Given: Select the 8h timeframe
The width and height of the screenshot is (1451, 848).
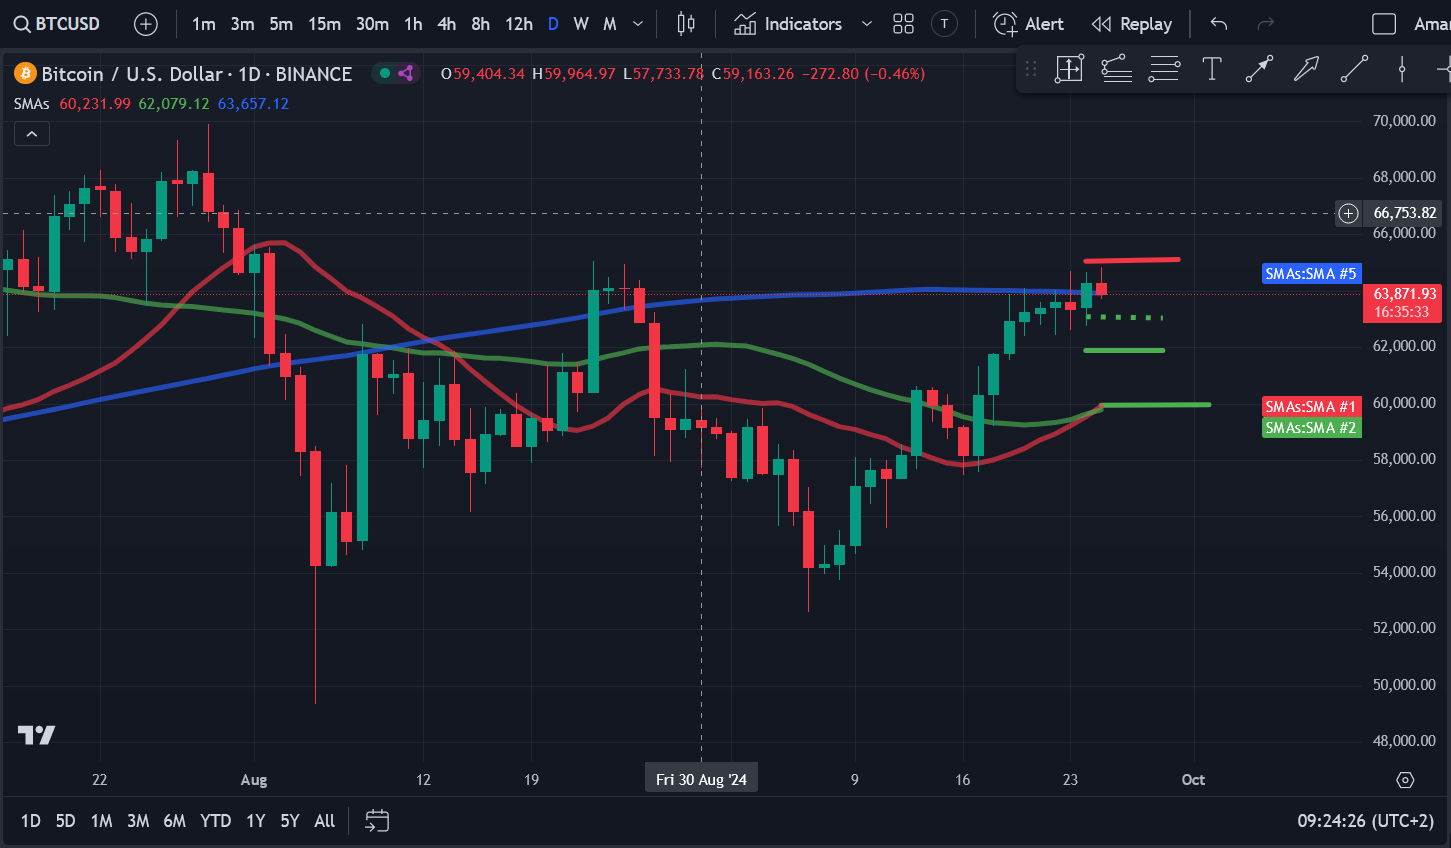Looking at the screenshot, I should point(481,24).
